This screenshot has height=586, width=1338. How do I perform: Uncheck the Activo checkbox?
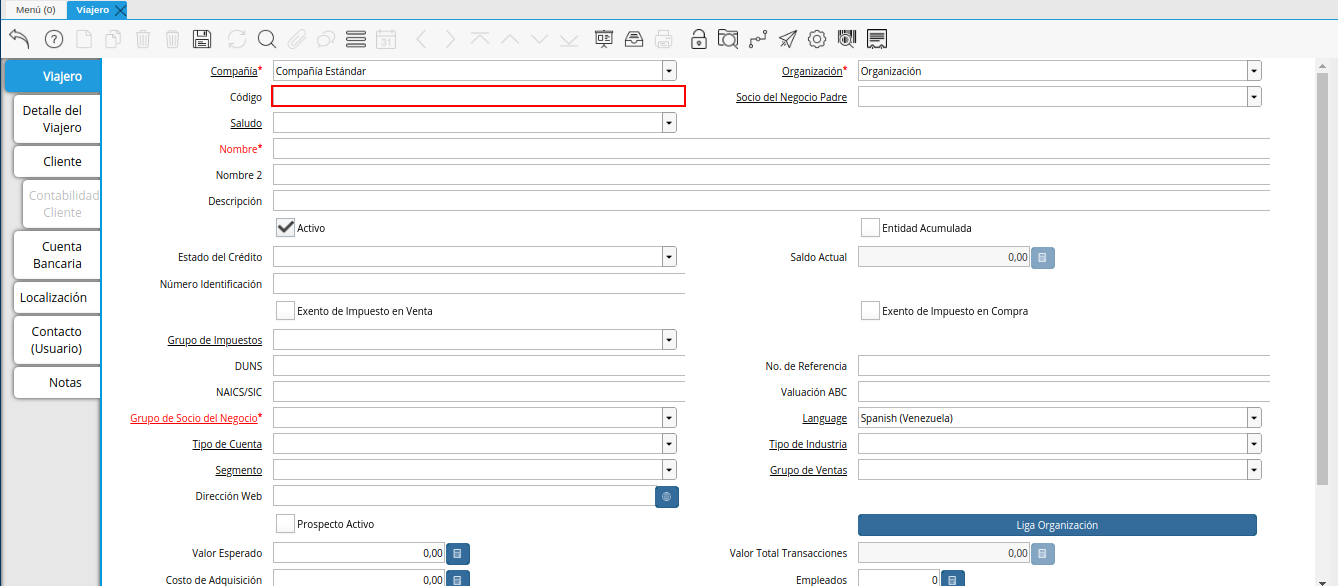[x=285, y=227]
